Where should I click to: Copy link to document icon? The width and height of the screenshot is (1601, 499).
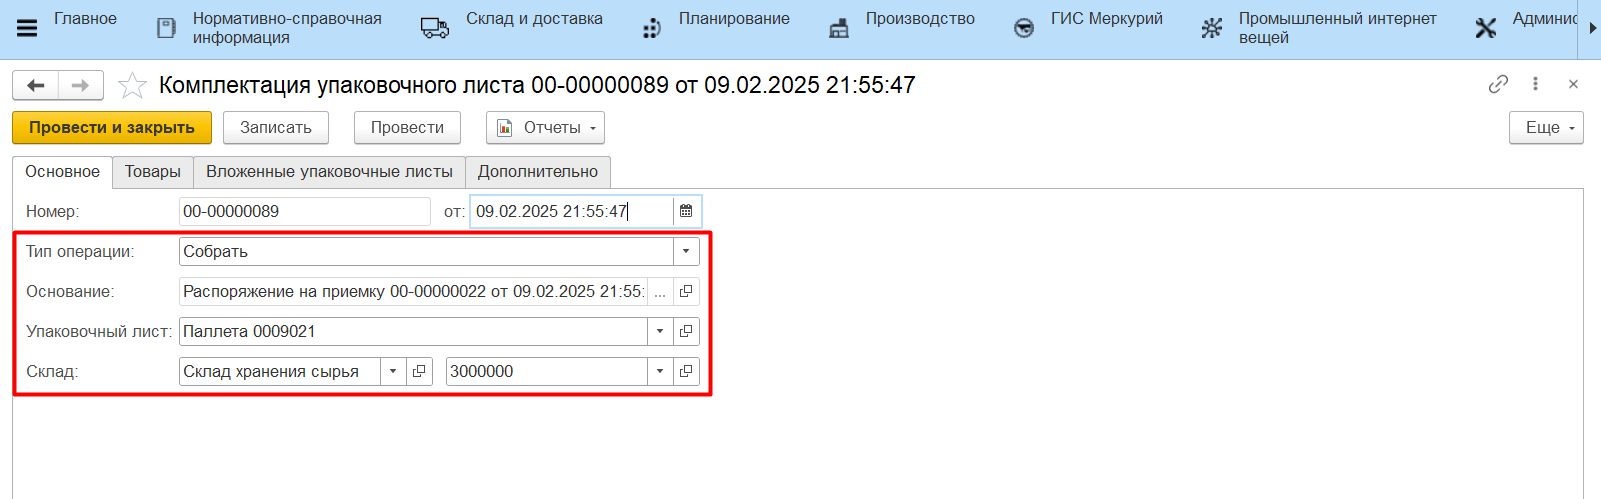tap(1498, 85)
